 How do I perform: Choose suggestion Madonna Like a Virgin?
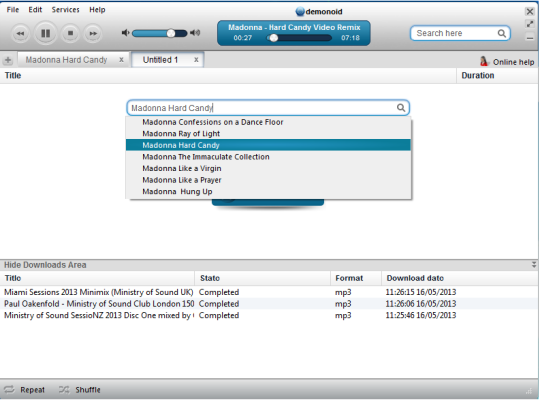click(x=268, y=168)
